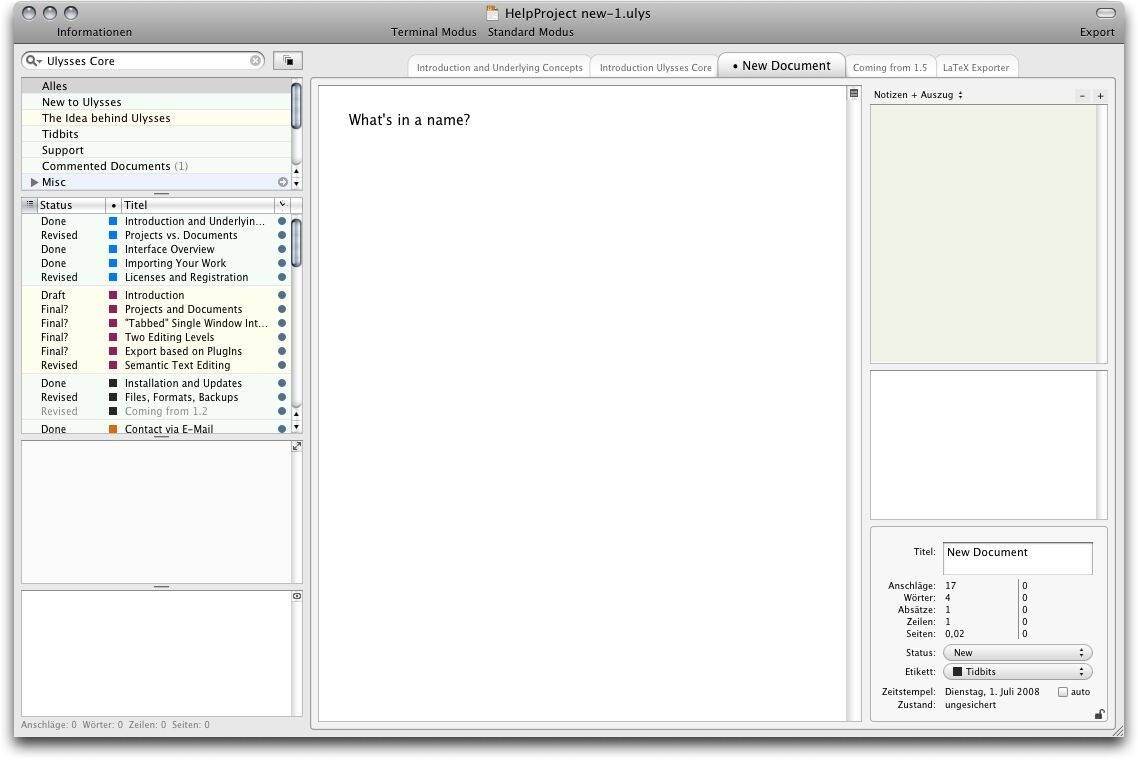Select the New Document tab
Screen dimensions: 1138x760
(782, 65)
